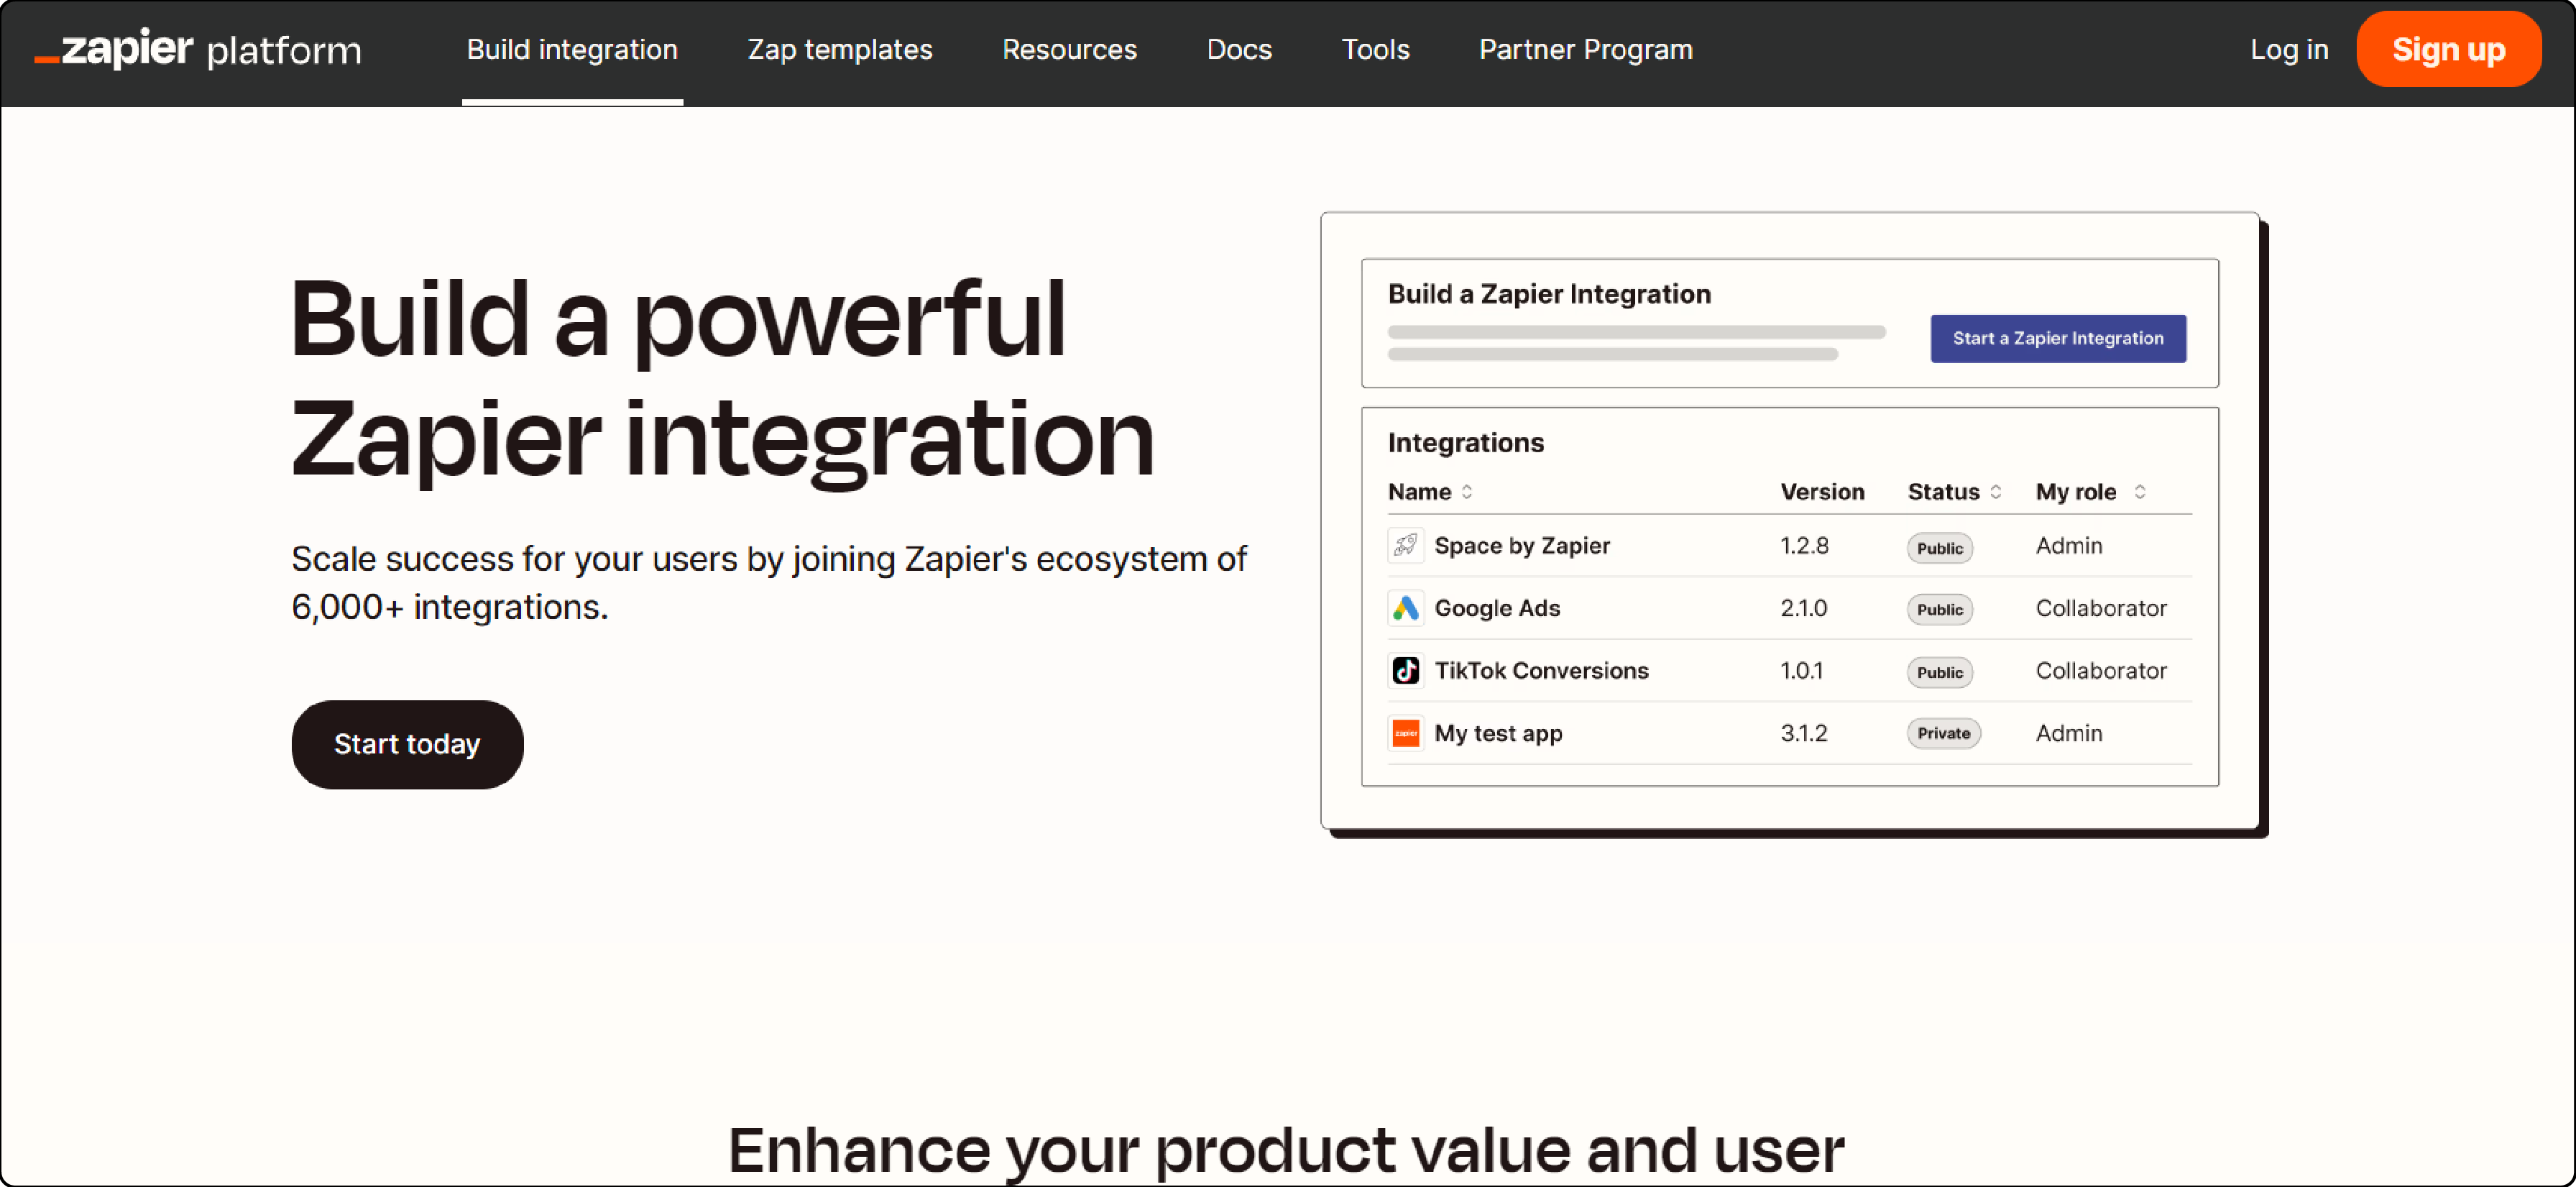Select the TikTok Conversions integration name

(1540, 670)
